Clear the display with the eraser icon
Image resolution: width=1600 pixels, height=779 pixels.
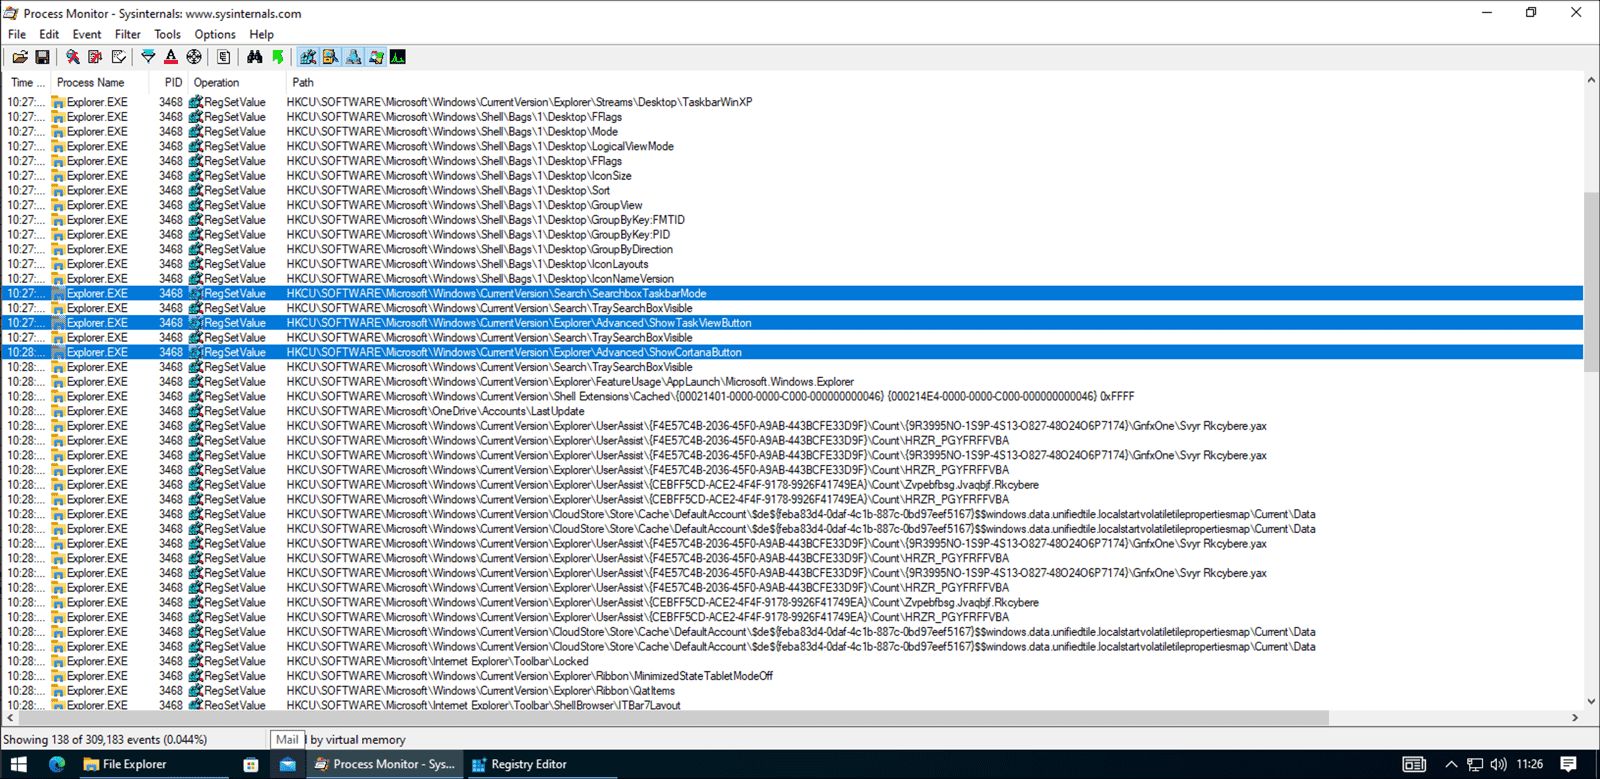118,57
